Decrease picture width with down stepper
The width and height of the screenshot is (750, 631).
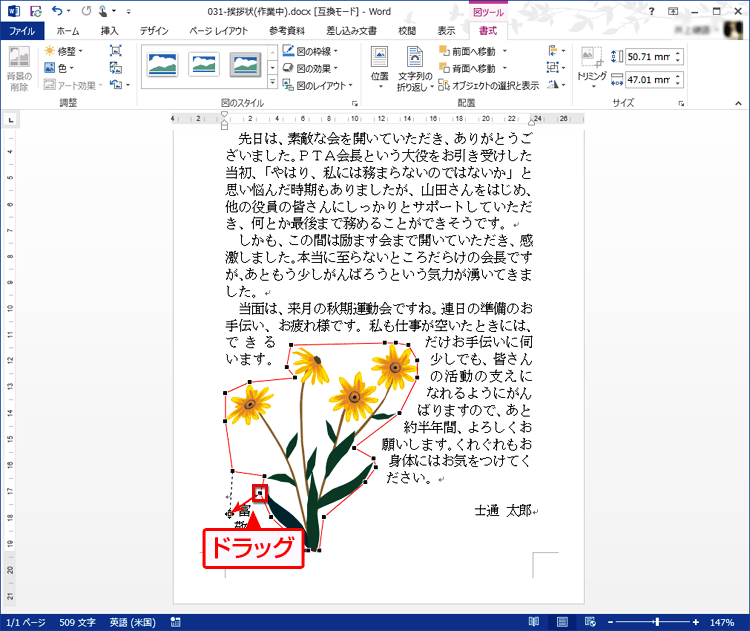[678, 84]
